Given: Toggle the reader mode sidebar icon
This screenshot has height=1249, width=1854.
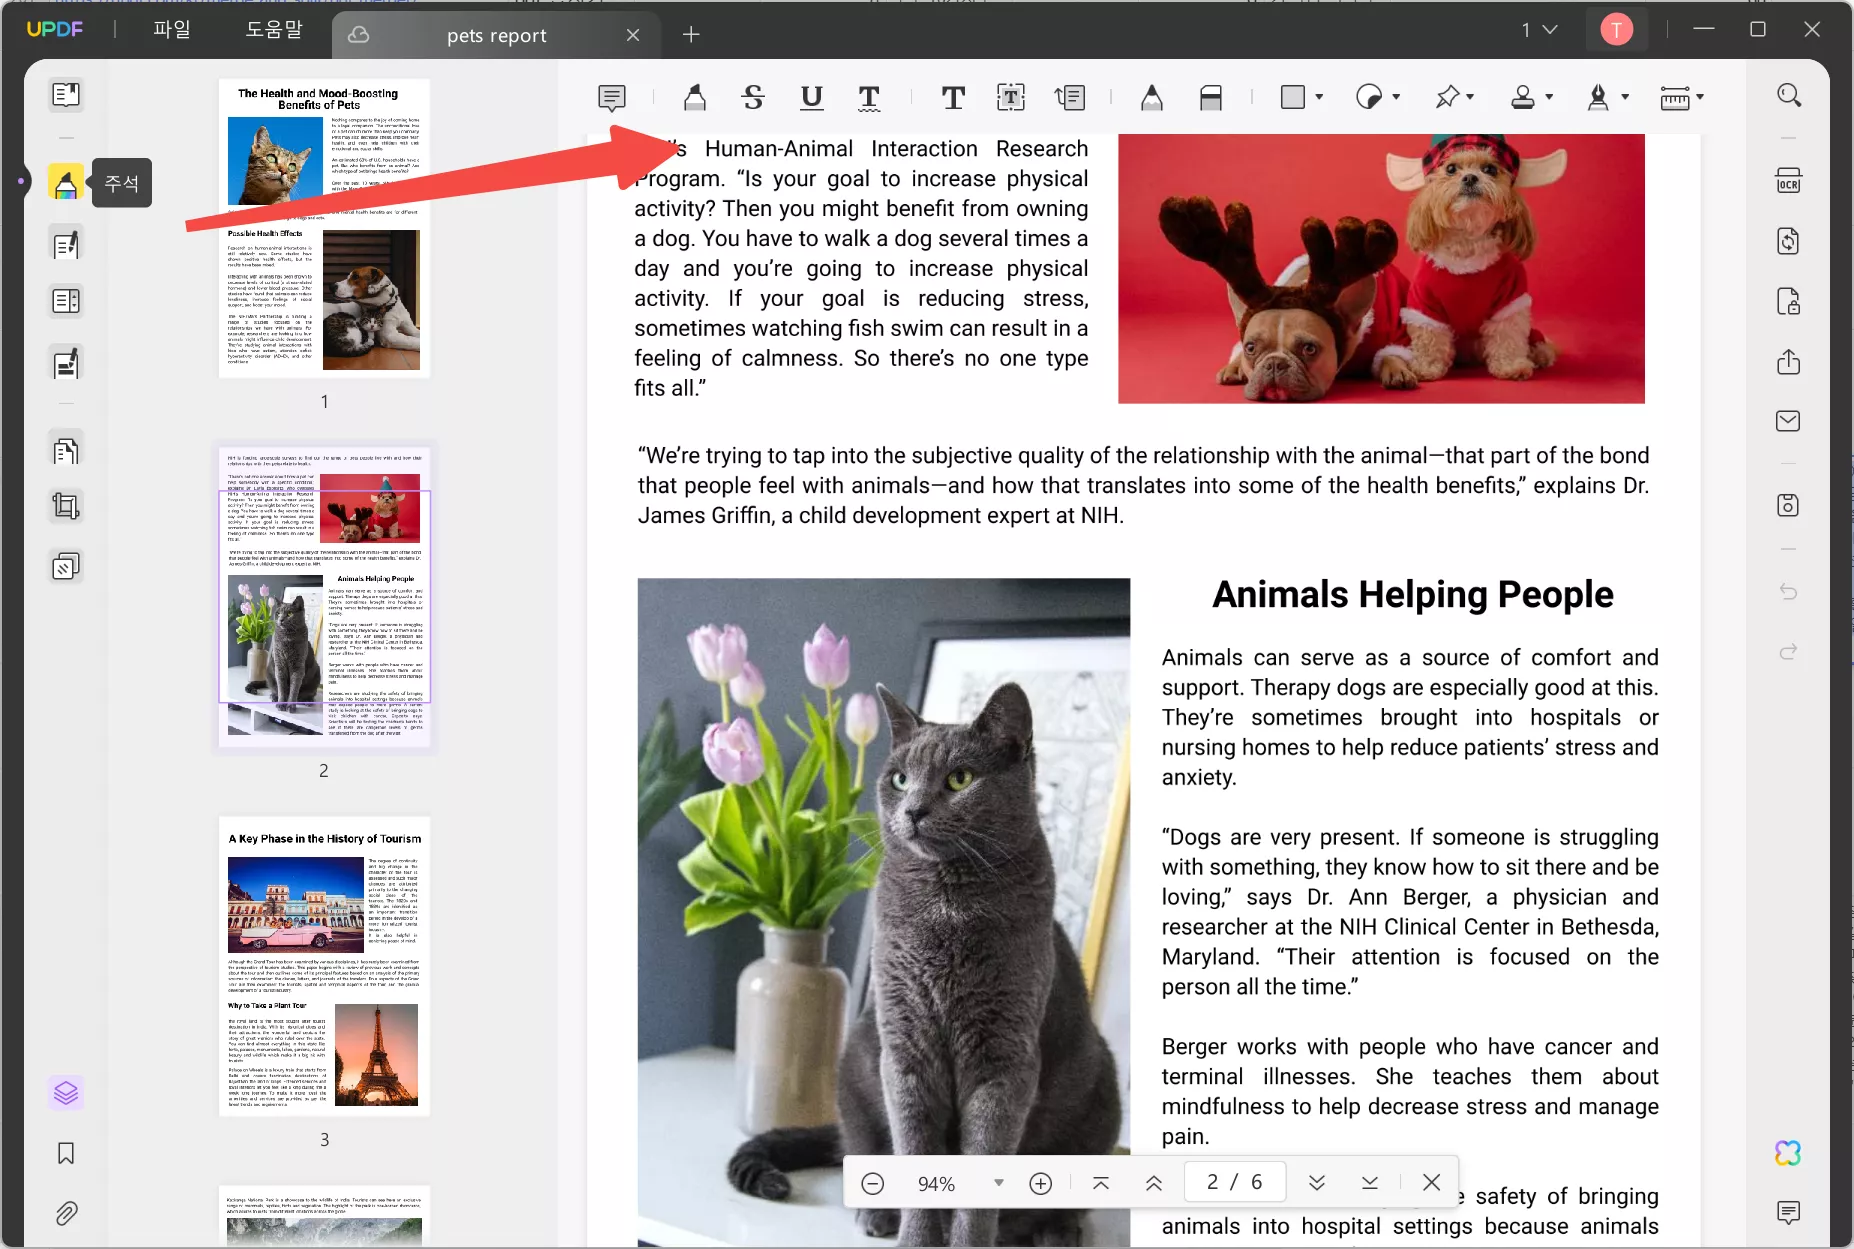Looking at the screenshot, I should point(66,95).
